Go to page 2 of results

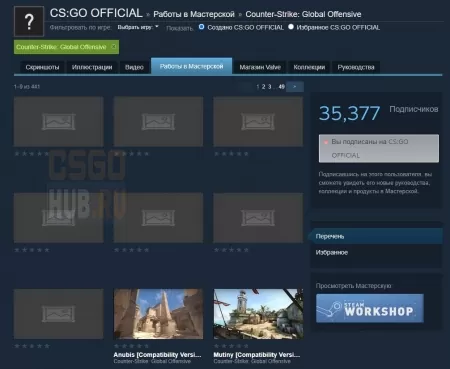(263, 87)
